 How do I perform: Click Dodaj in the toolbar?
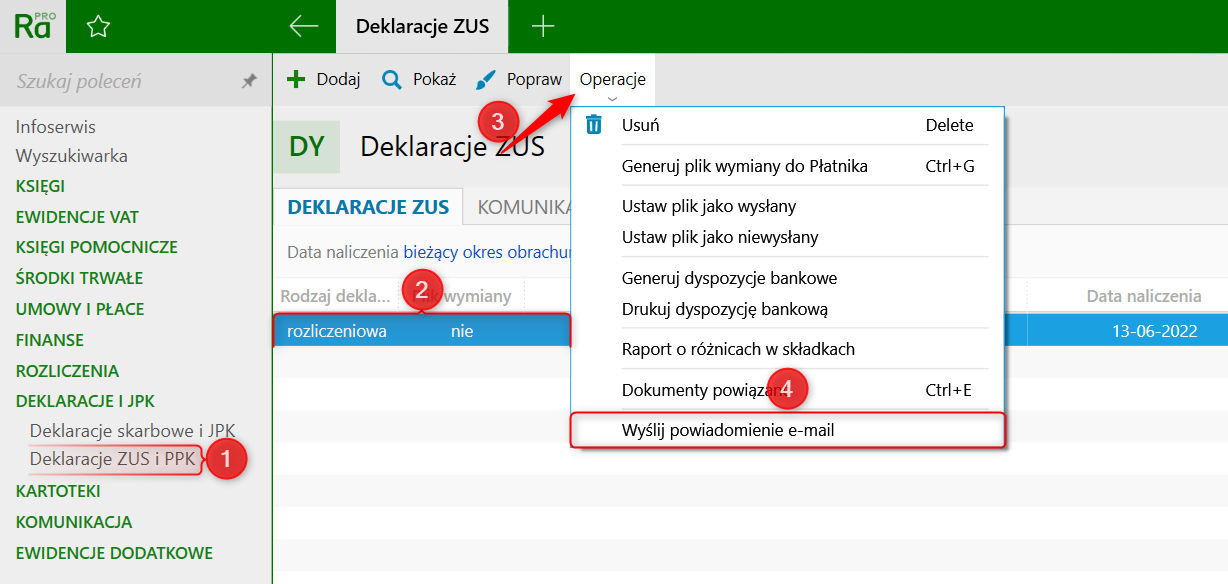click(x=324, y=79)
